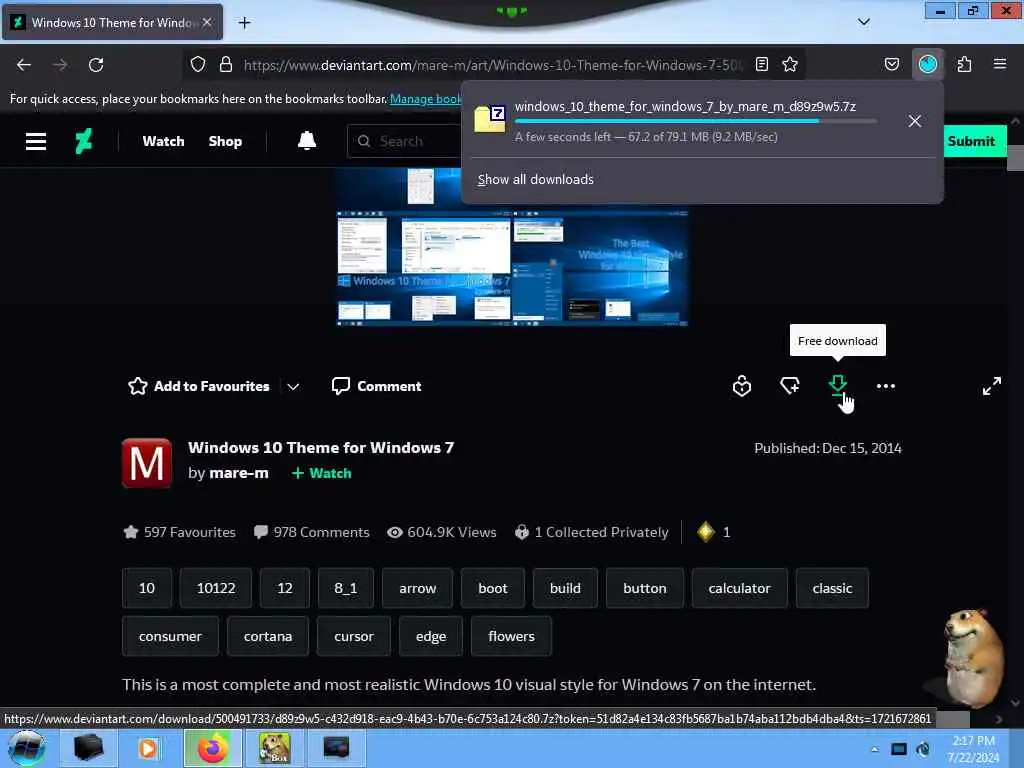
Task: Open the mare-m author link
Action: (x=239, y=473)
